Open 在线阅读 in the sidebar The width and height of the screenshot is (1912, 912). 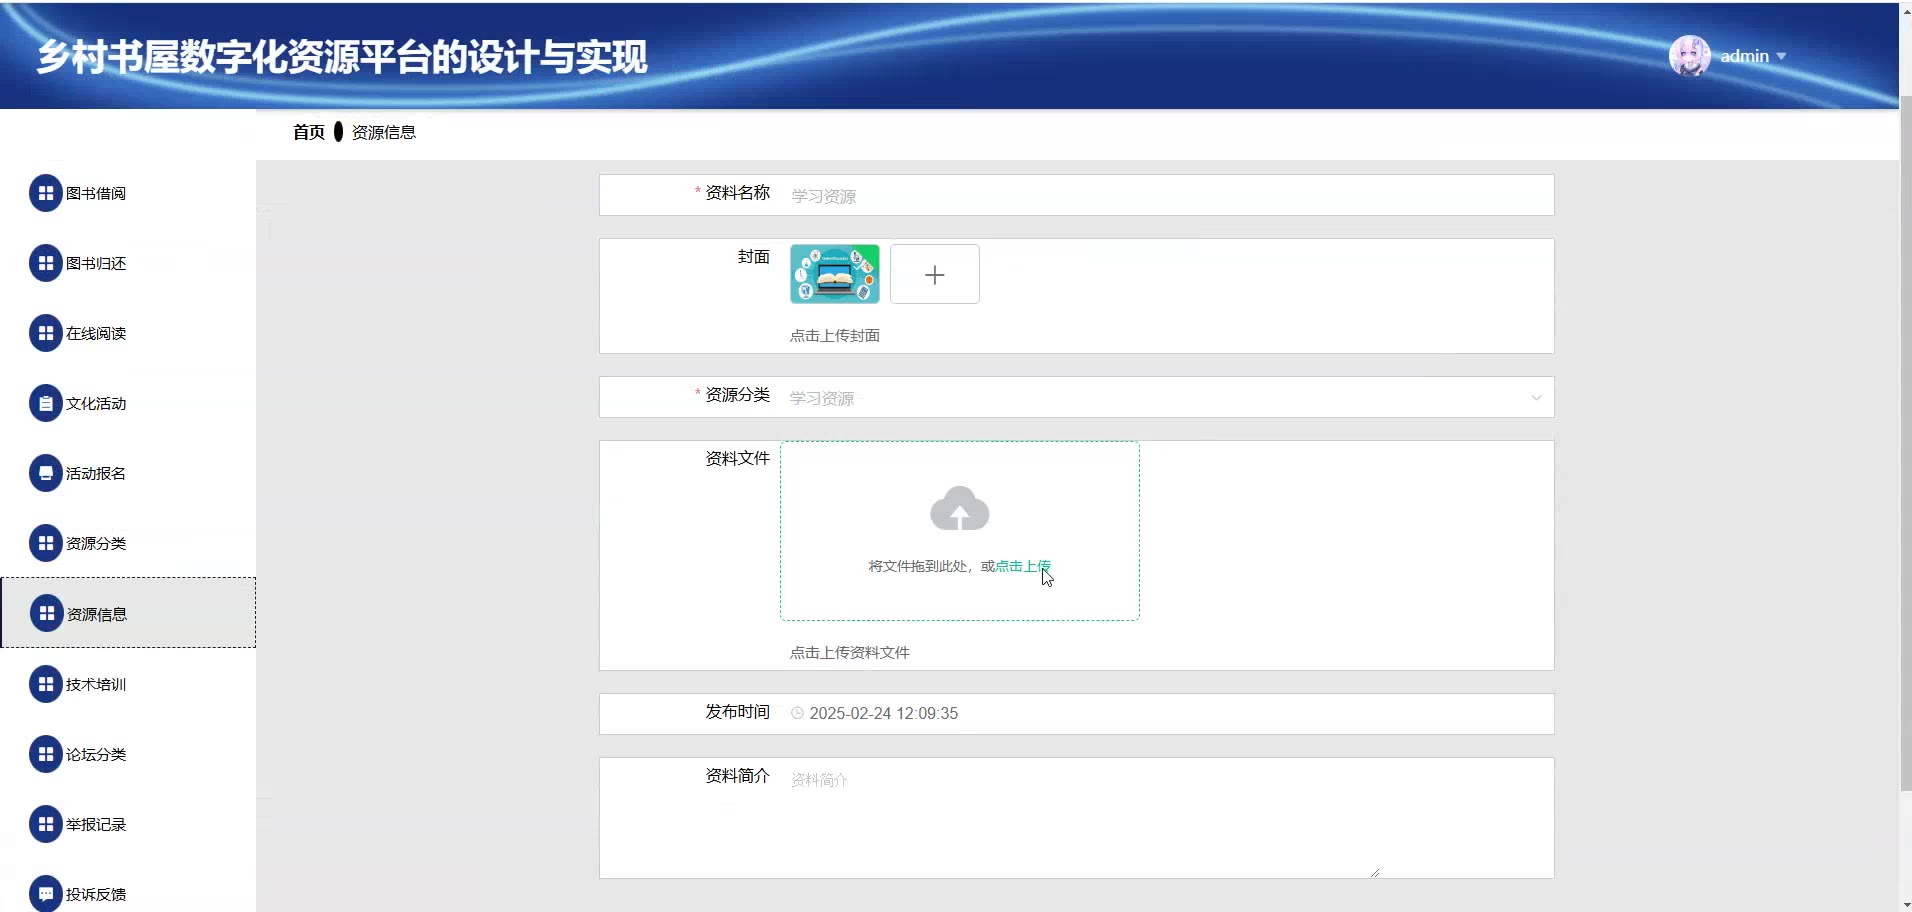pos(96,333)
